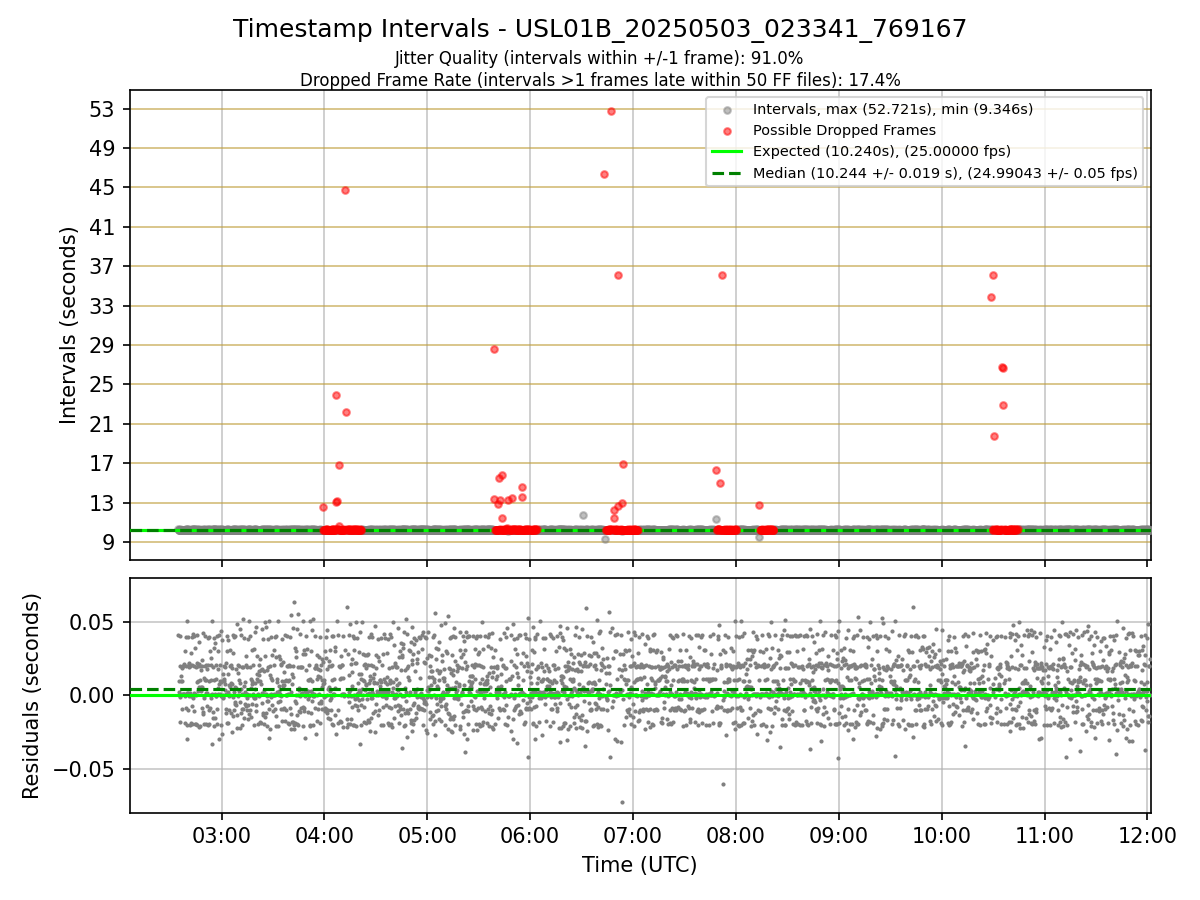Screen dimensions: 1200x900
Task: Click the '13' y-axis tick label
Action: coord(104,503)
